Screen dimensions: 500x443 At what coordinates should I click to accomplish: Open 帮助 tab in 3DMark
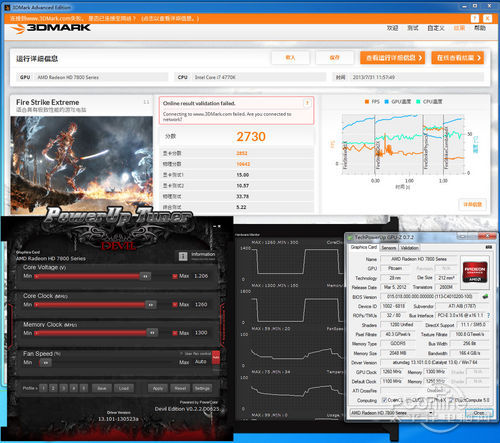tap(480, 28)
